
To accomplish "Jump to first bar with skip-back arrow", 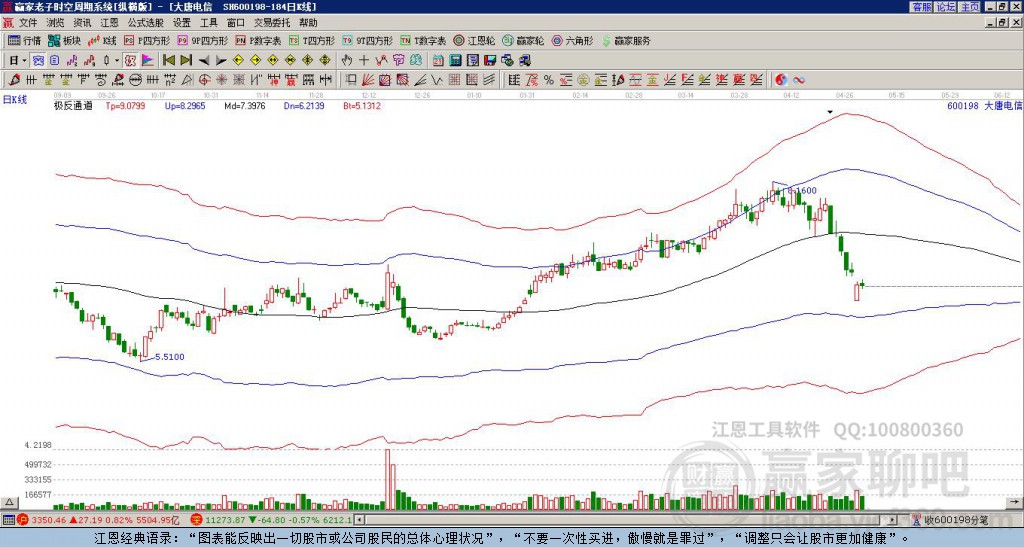I will [x=169, y=60].
